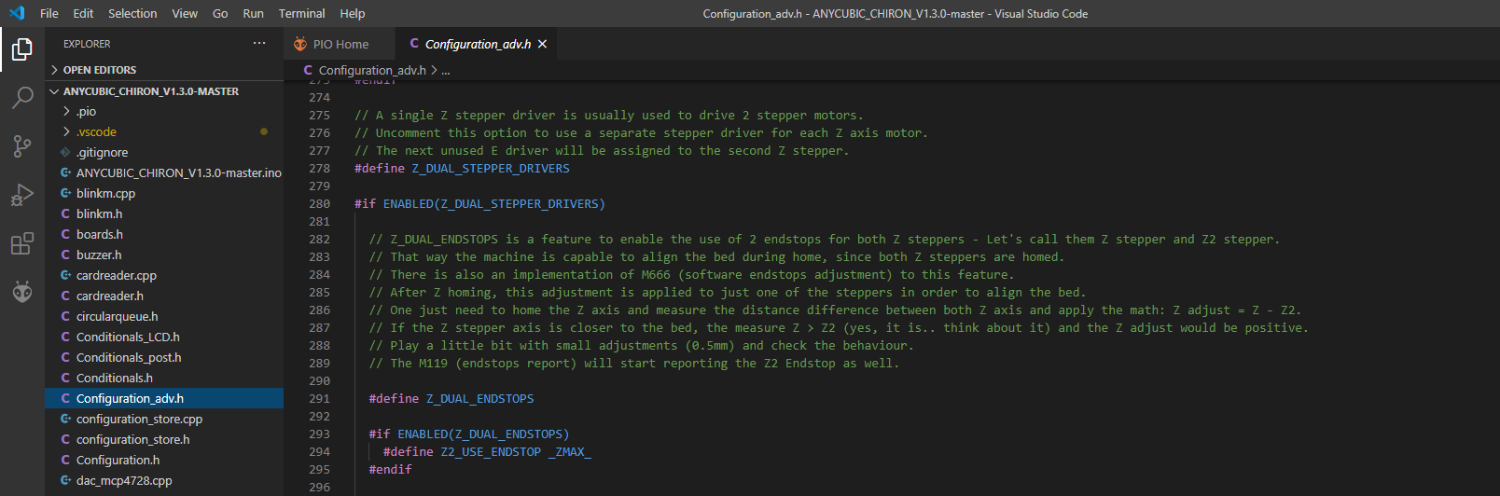Open the Terminal menu
This screenshot has width=1500, height=496.
pos(302,14)
